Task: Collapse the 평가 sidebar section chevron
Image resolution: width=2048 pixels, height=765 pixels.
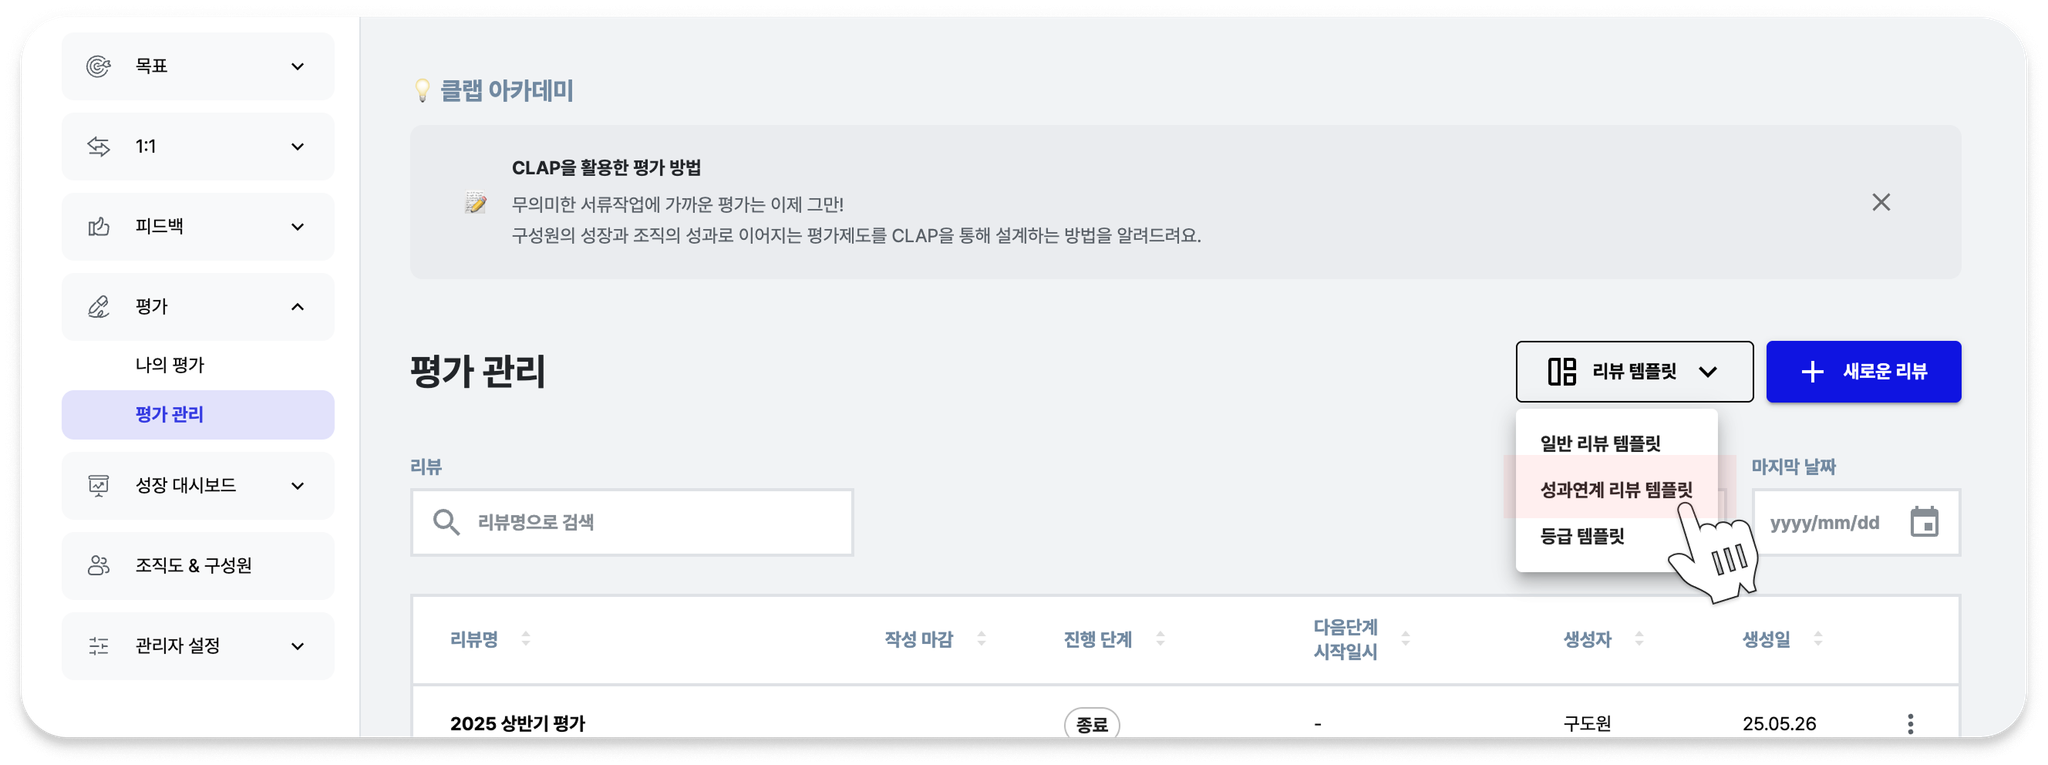Action: (x=297, y=306)
